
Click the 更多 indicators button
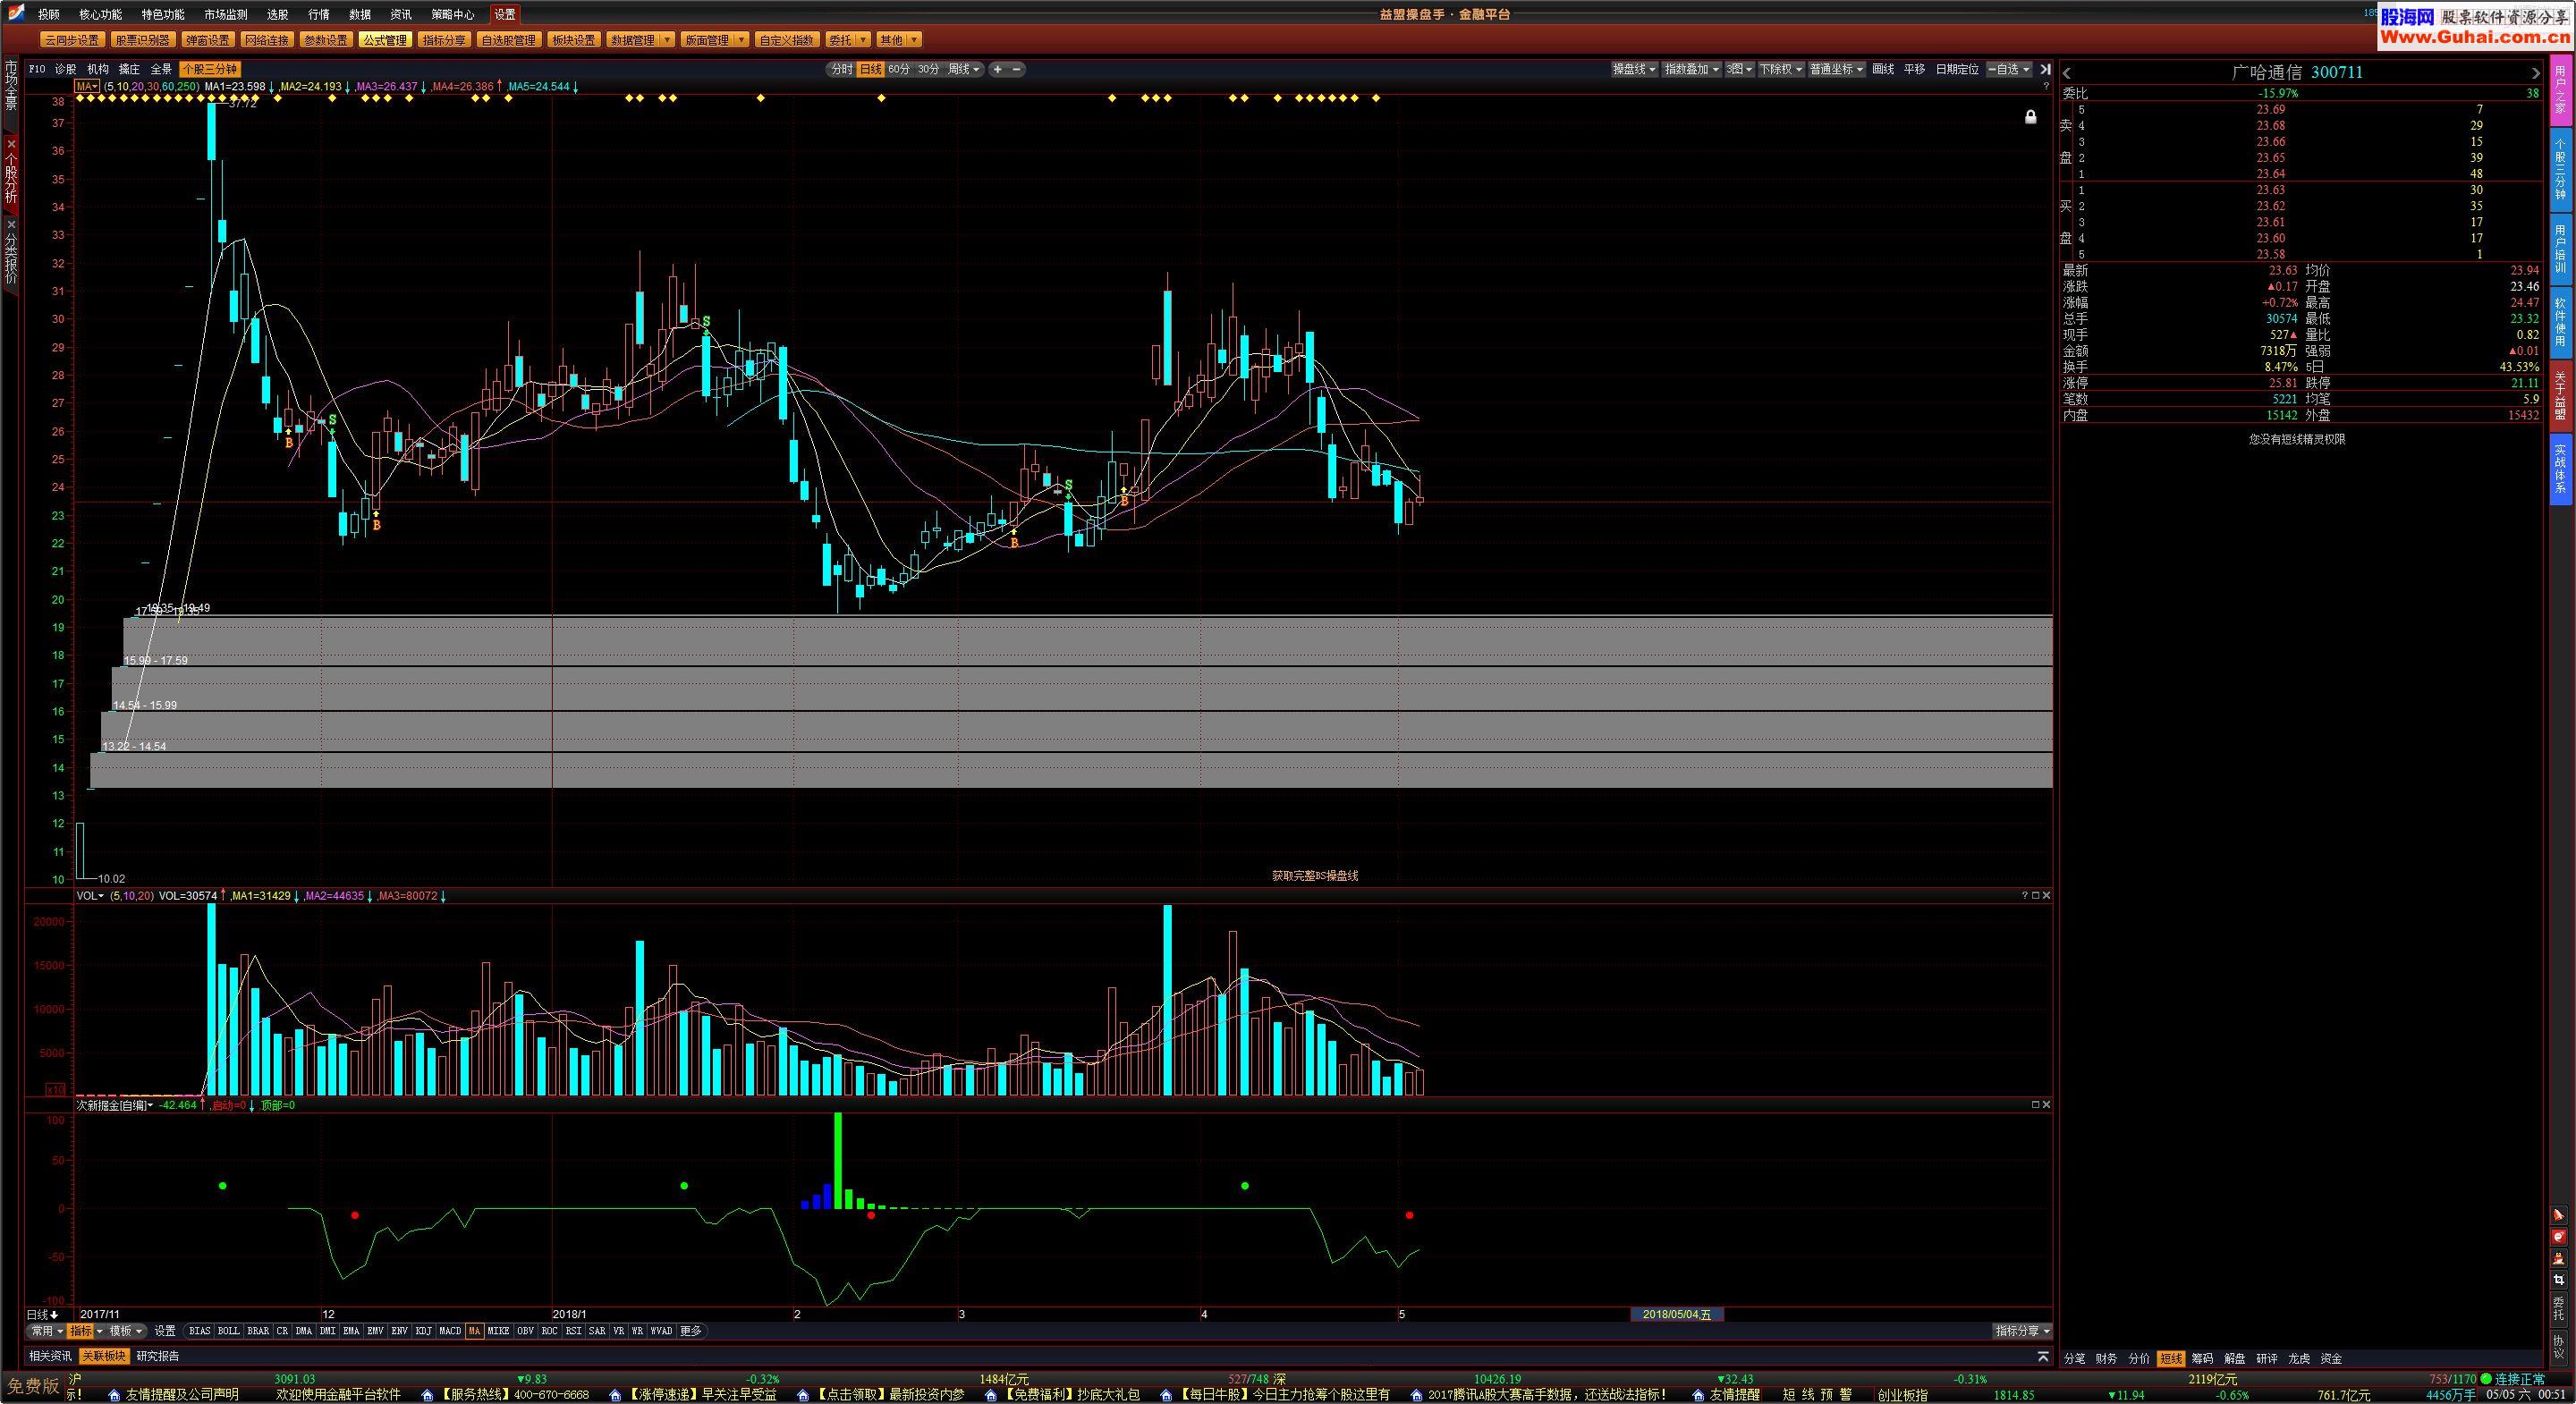(x=690, y=1331)
